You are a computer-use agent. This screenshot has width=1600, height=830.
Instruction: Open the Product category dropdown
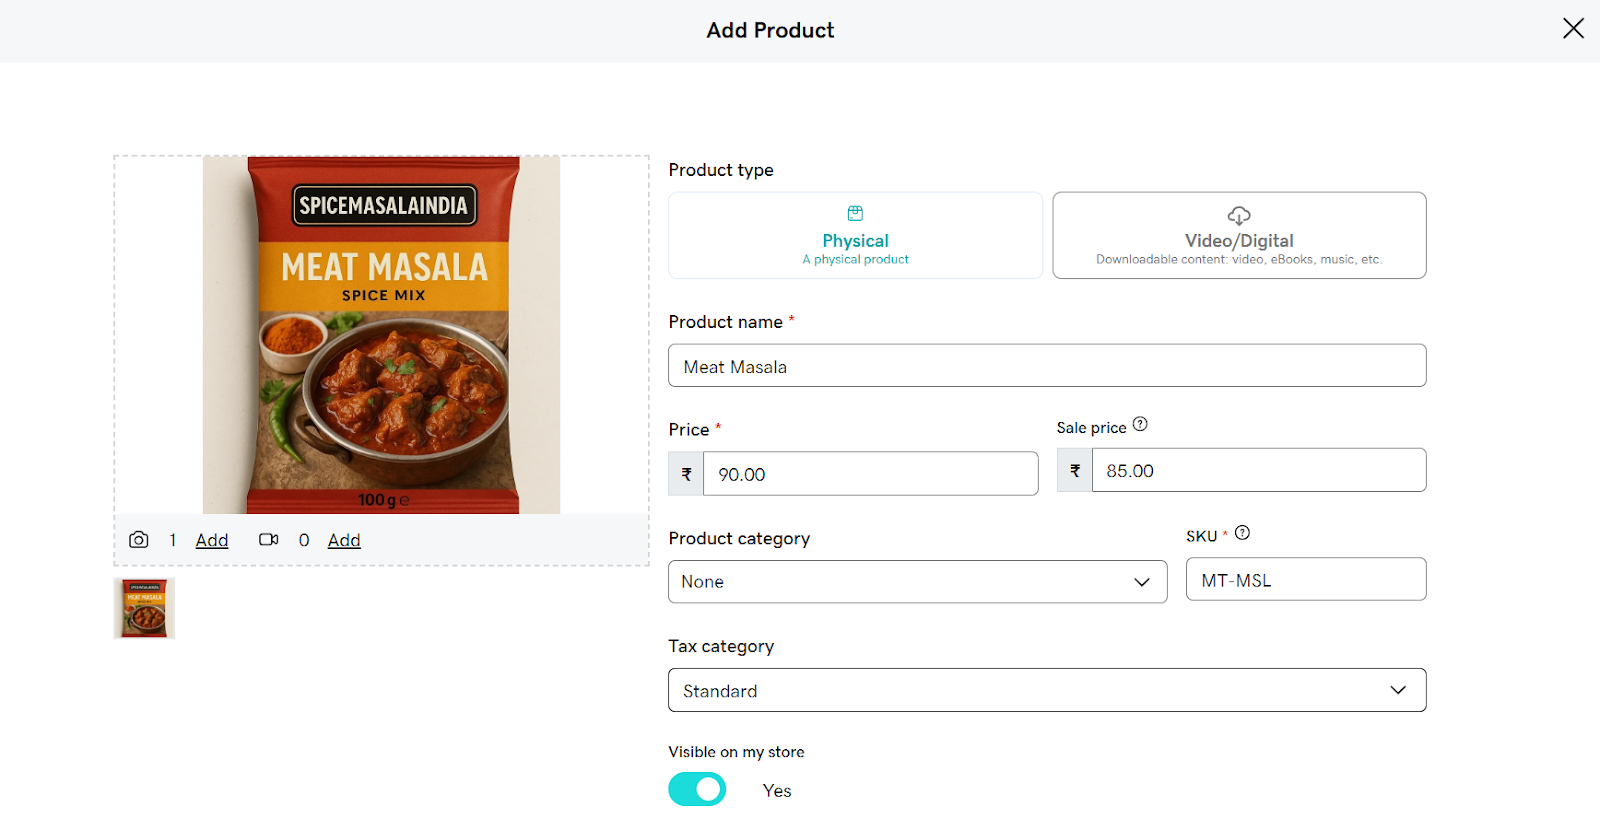point(917,582)
